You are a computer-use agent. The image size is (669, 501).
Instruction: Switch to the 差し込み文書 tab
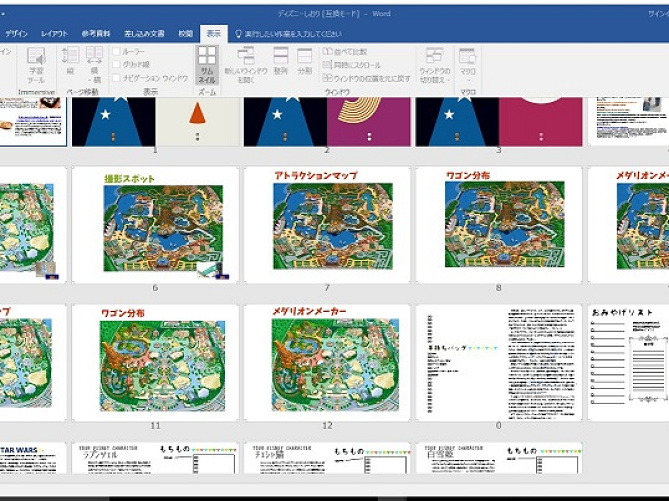click(144, 34)
